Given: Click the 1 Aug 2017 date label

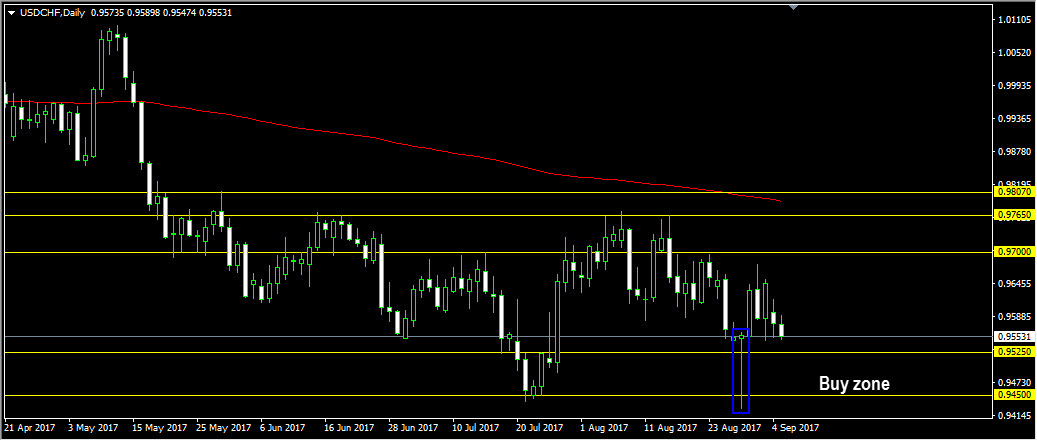Looking at the screenshot, I should pyautogui.click(x=602, y=428).
